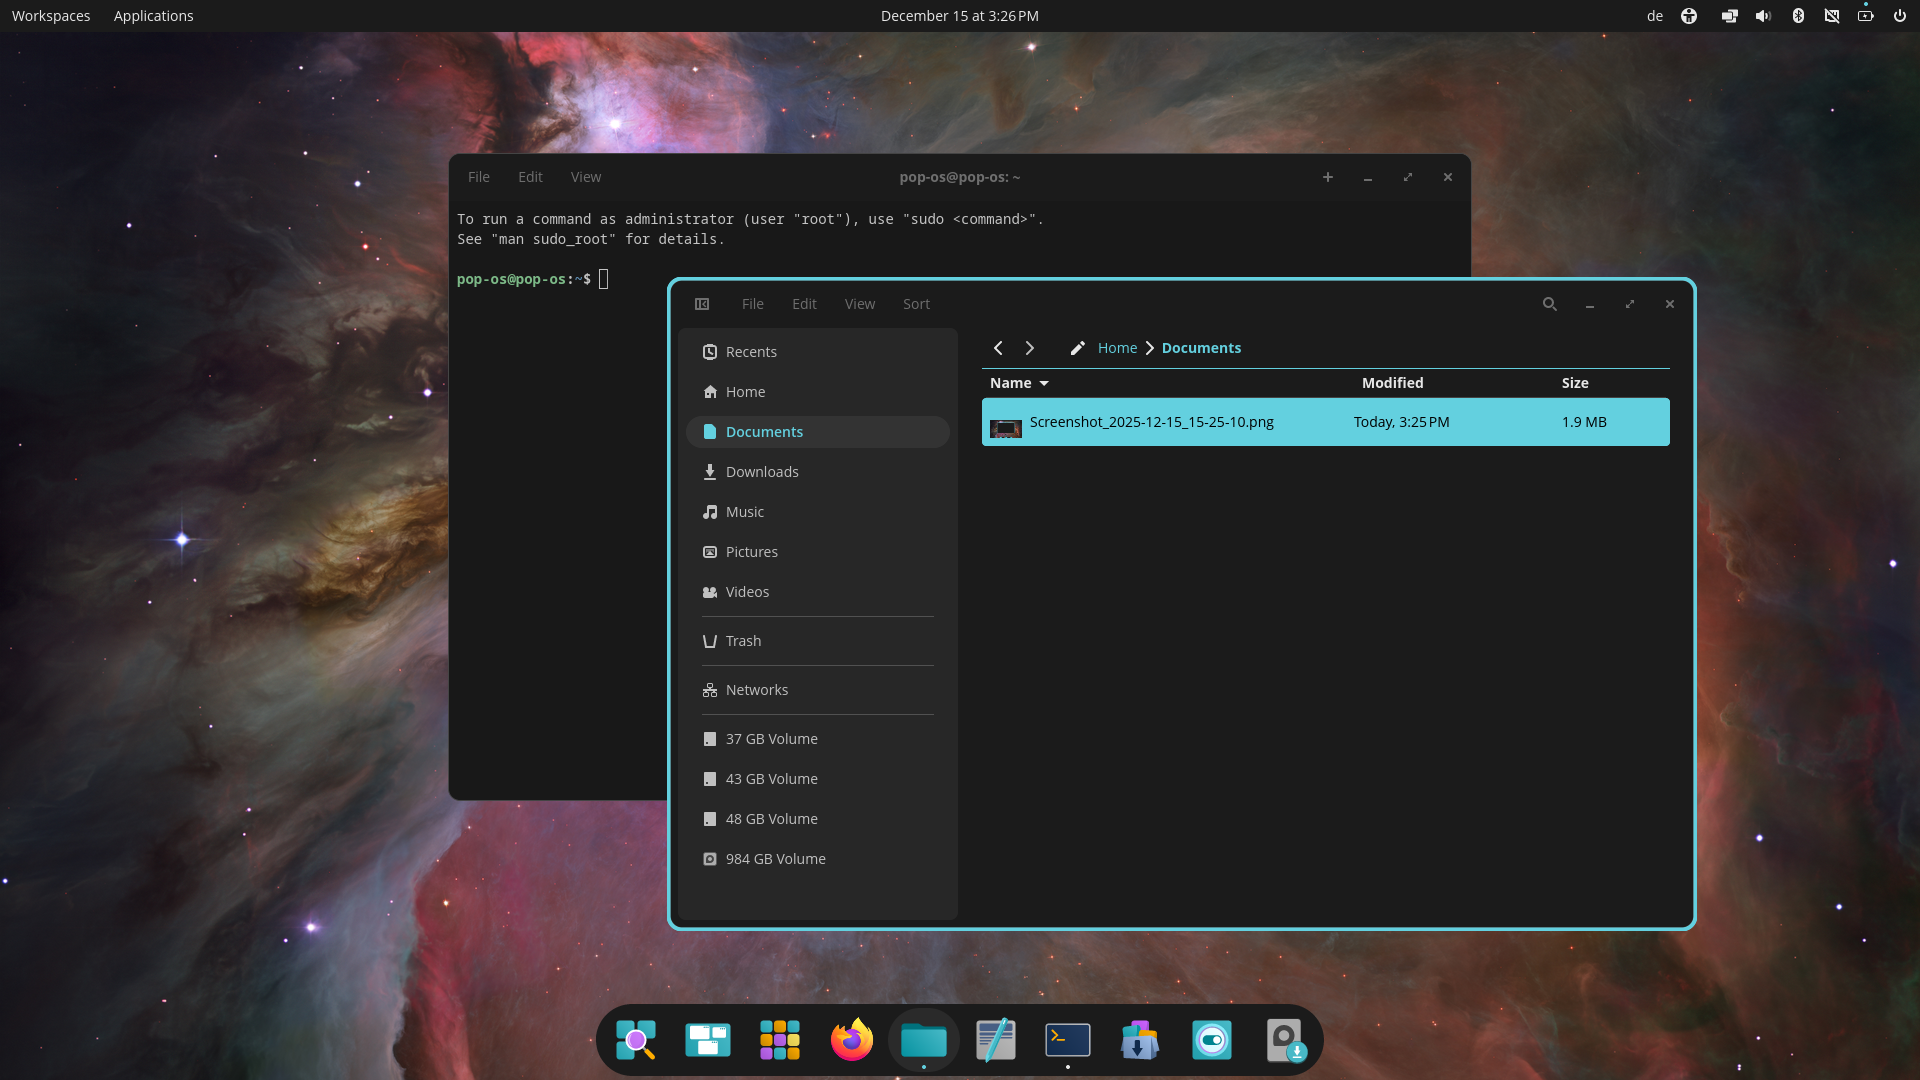Open the 984 GB Volume in sidebar
The image size is (1920, 1080).
point(775,859)
